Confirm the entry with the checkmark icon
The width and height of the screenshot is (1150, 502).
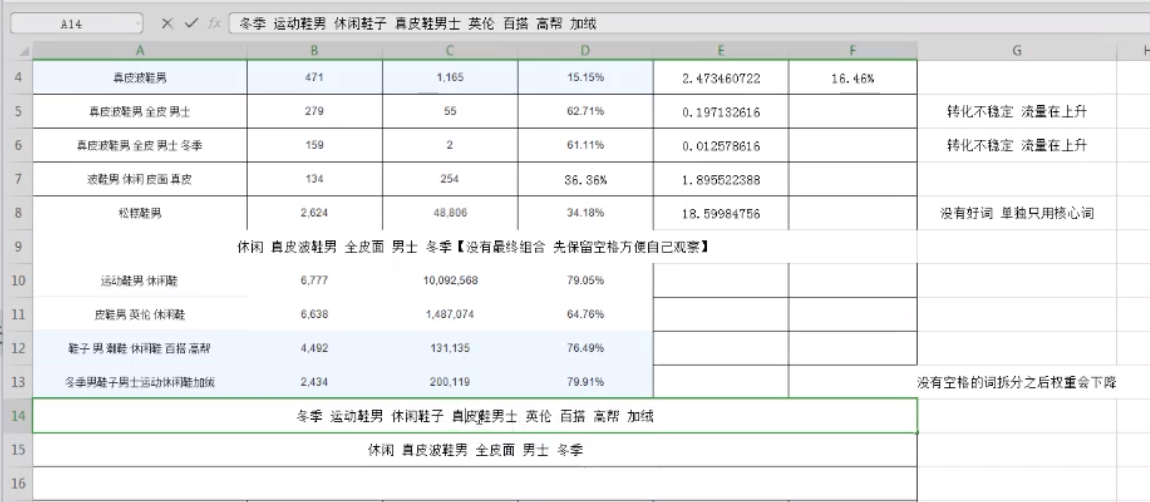[191, 23]
